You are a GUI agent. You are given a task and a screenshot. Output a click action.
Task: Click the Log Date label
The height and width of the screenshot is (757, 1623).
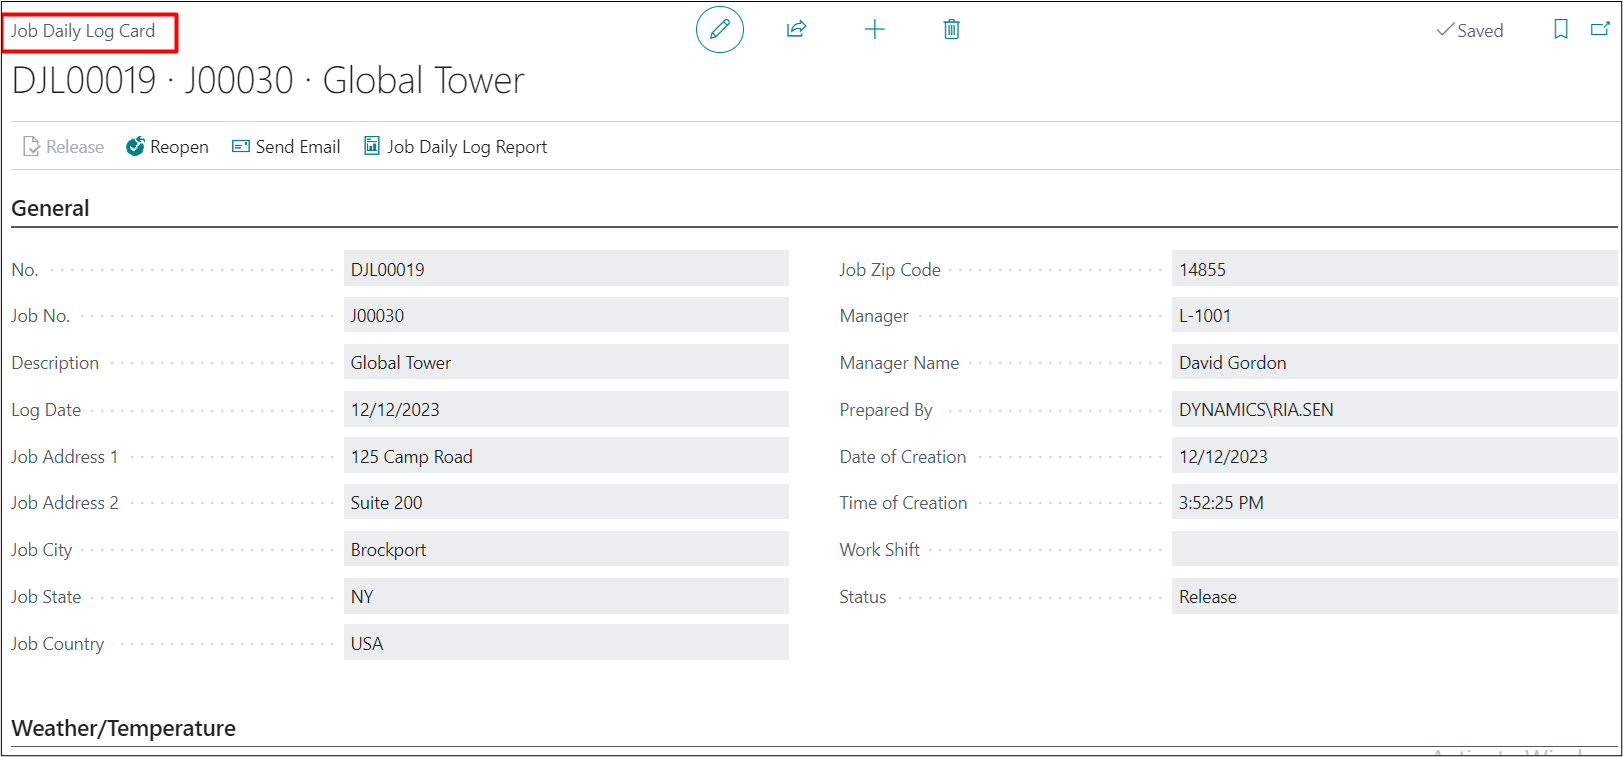coord(46,410)
